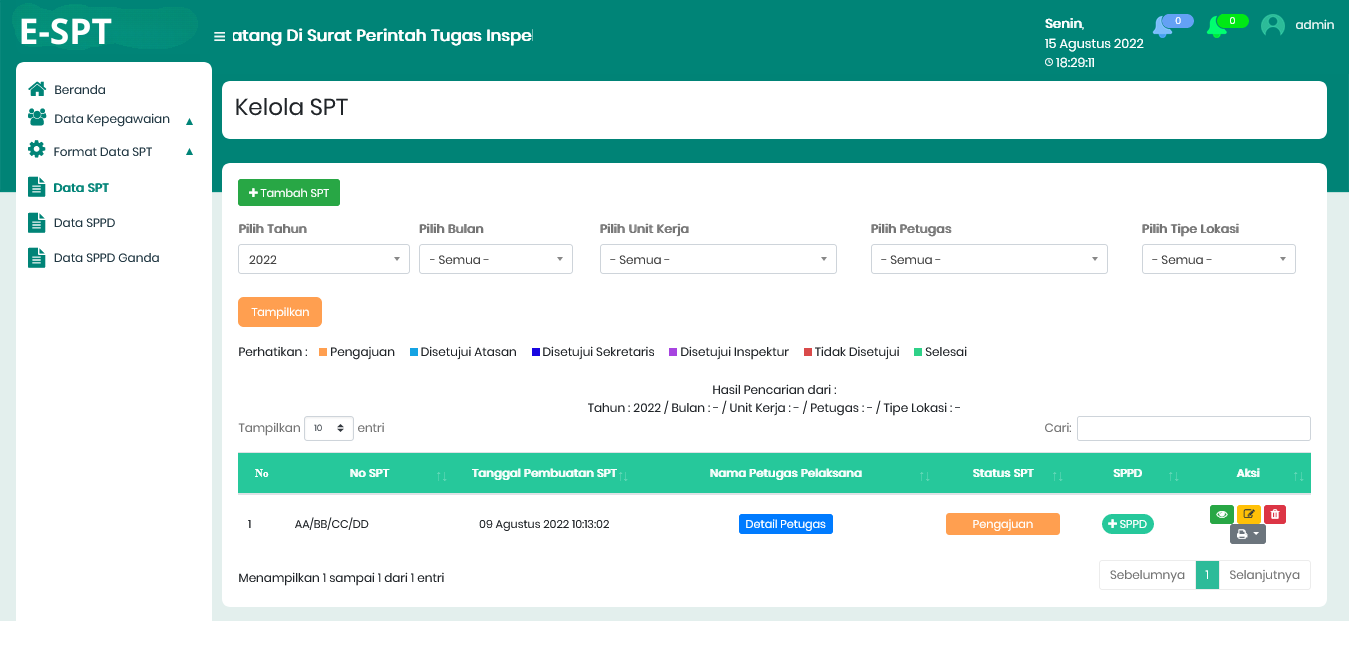Click the hamburger menu icon
Image resolution: width=1349 pixels, height=653 pixels.
(219, 37)
